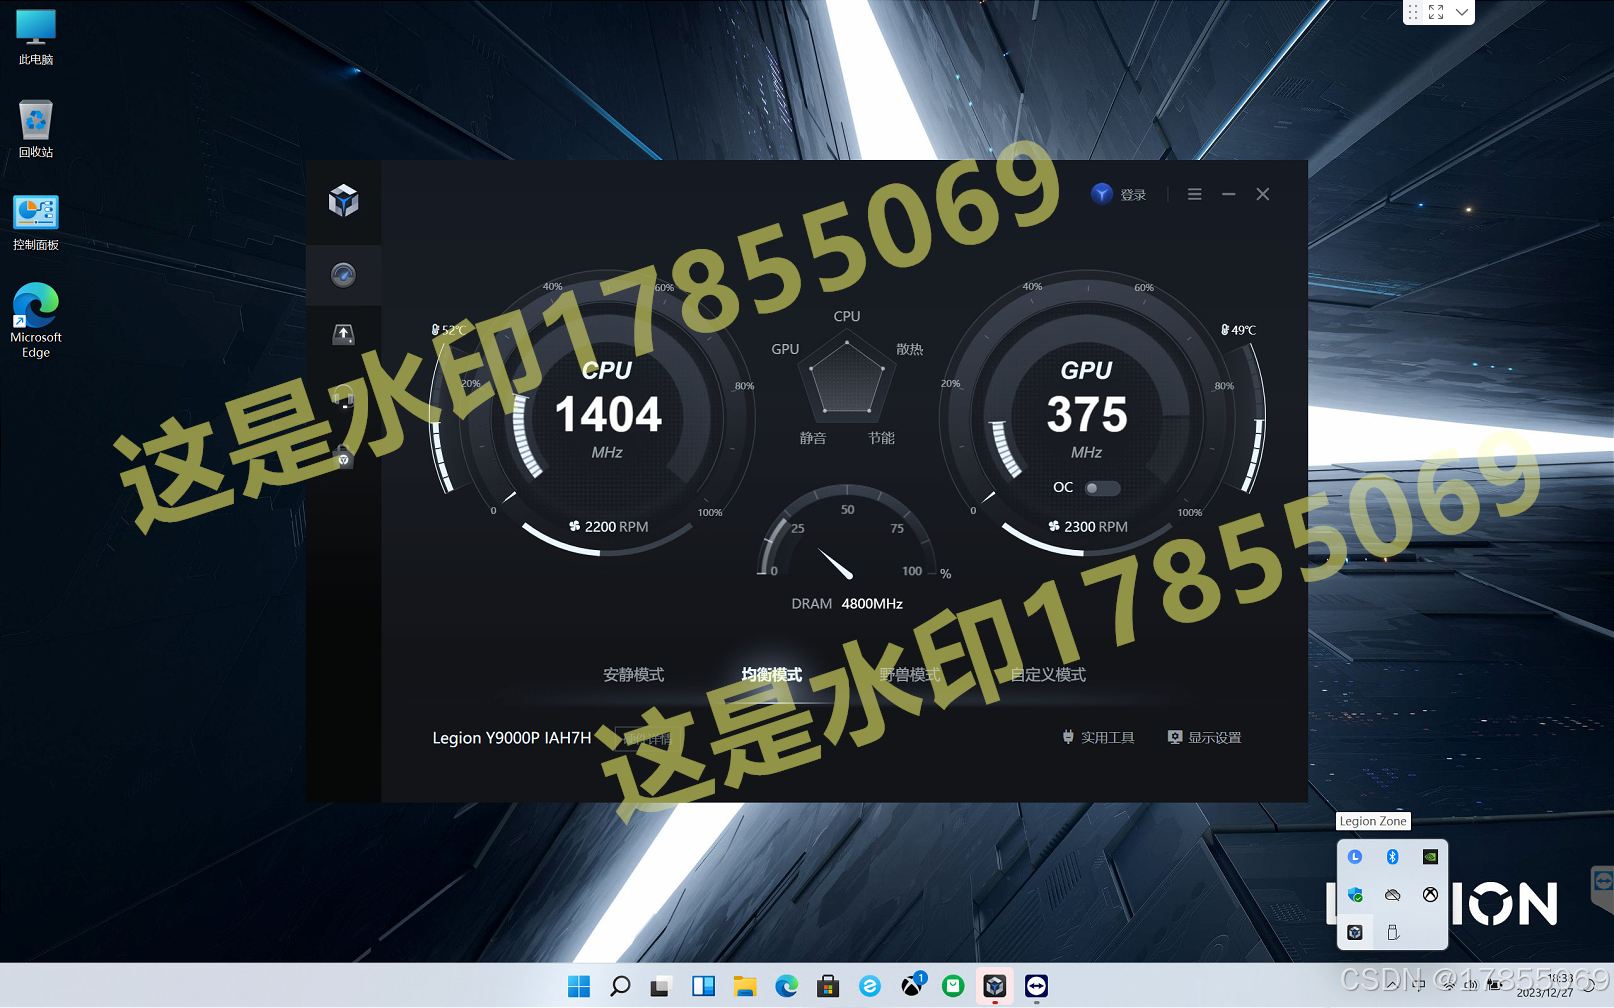
Task: Open Task View on taskbar
Action: (x=661, y=986)
